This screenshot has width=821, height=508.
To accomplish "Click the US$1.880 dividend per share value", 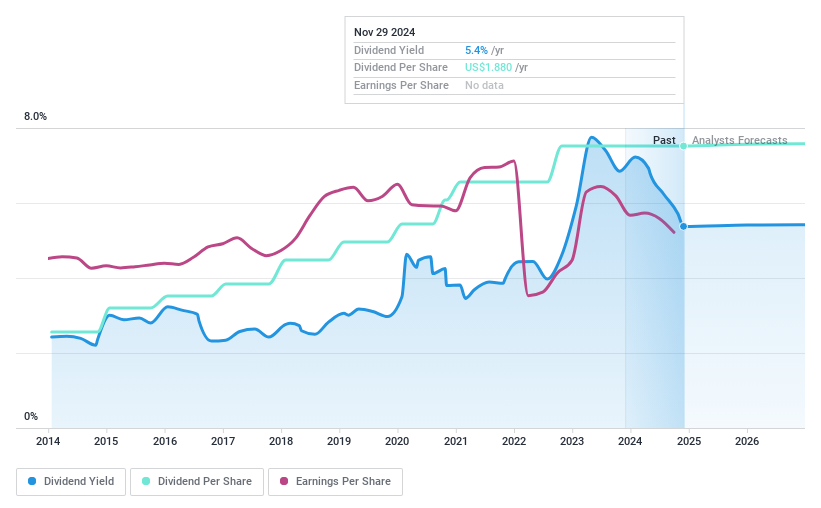I will point(487,67).
